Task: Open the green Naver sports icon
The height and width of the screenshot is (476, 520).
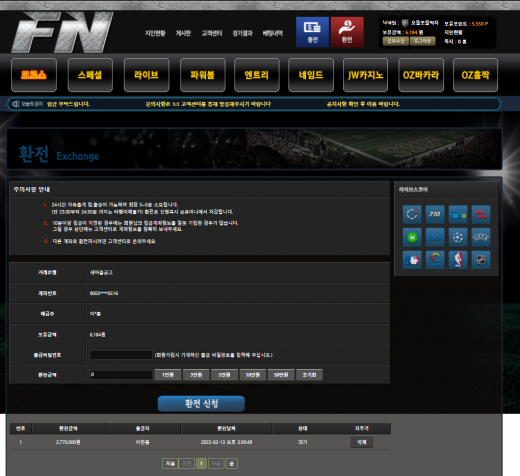Action: coord(412,237)
